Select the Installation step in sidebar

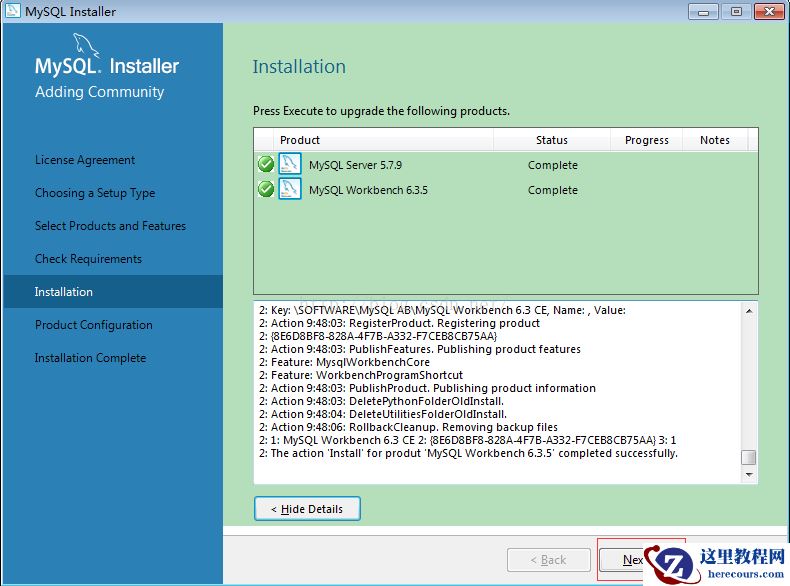coord(113,292)
